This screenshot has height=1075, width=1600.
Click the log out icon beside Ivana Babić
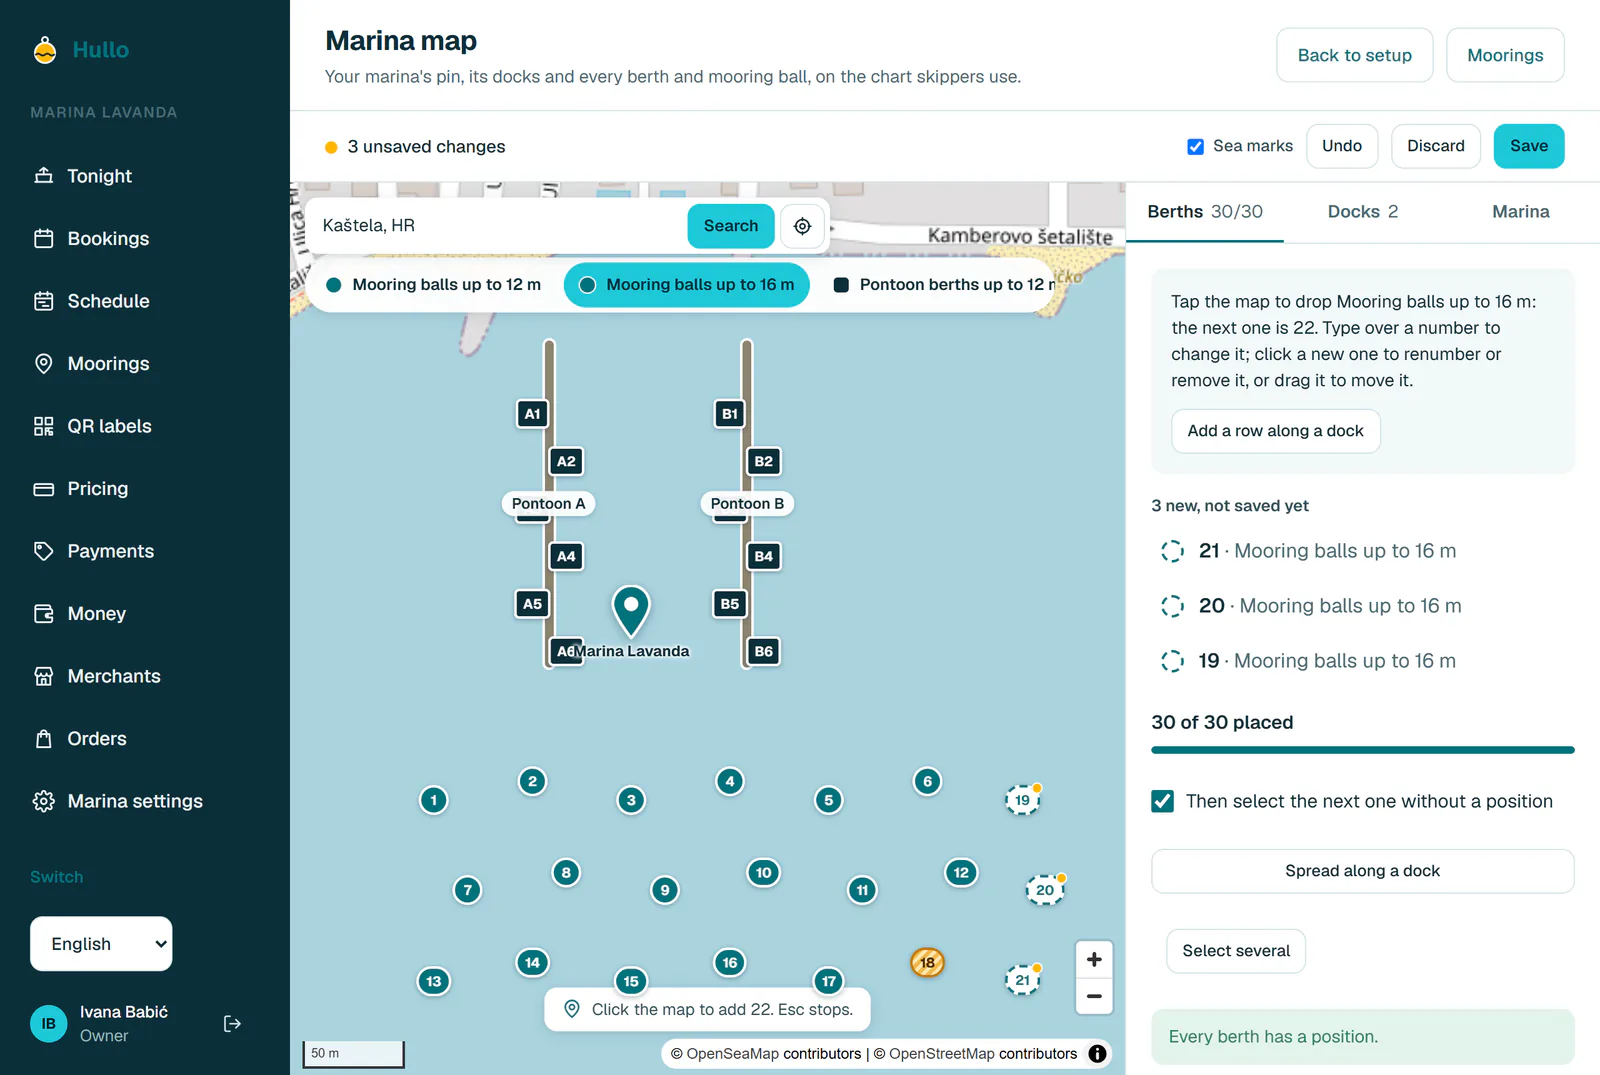click(x=232, y=1023)
